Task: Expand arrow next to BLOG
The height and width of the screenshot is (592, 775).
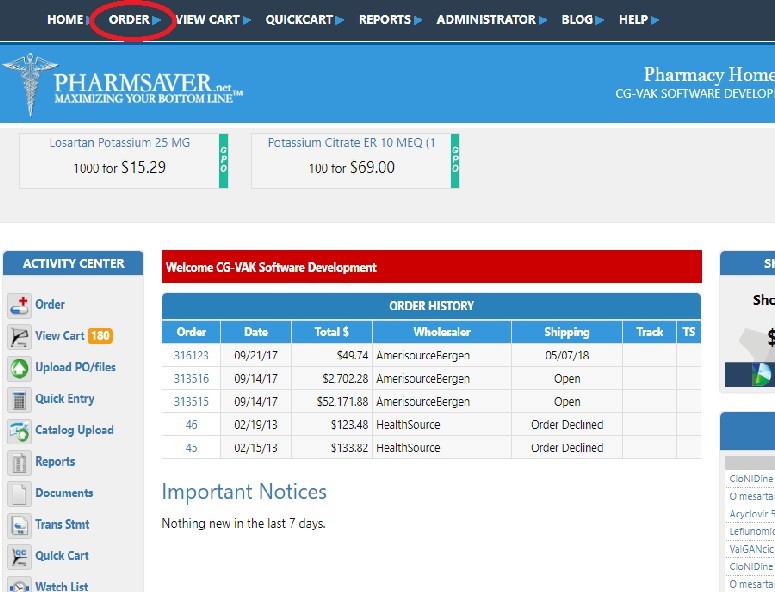Action: [600, 20]
